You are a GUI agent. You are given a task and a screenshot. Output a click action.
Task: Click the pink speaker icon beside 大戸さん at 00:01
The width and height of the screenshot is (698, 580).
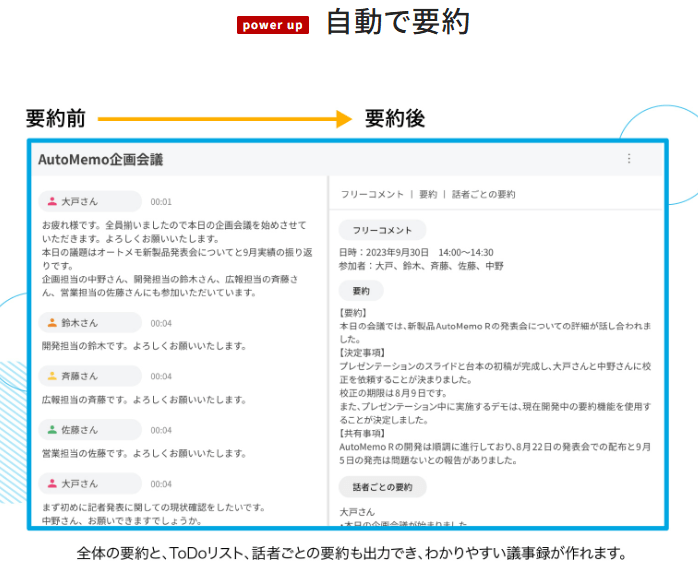pos(52,201)
